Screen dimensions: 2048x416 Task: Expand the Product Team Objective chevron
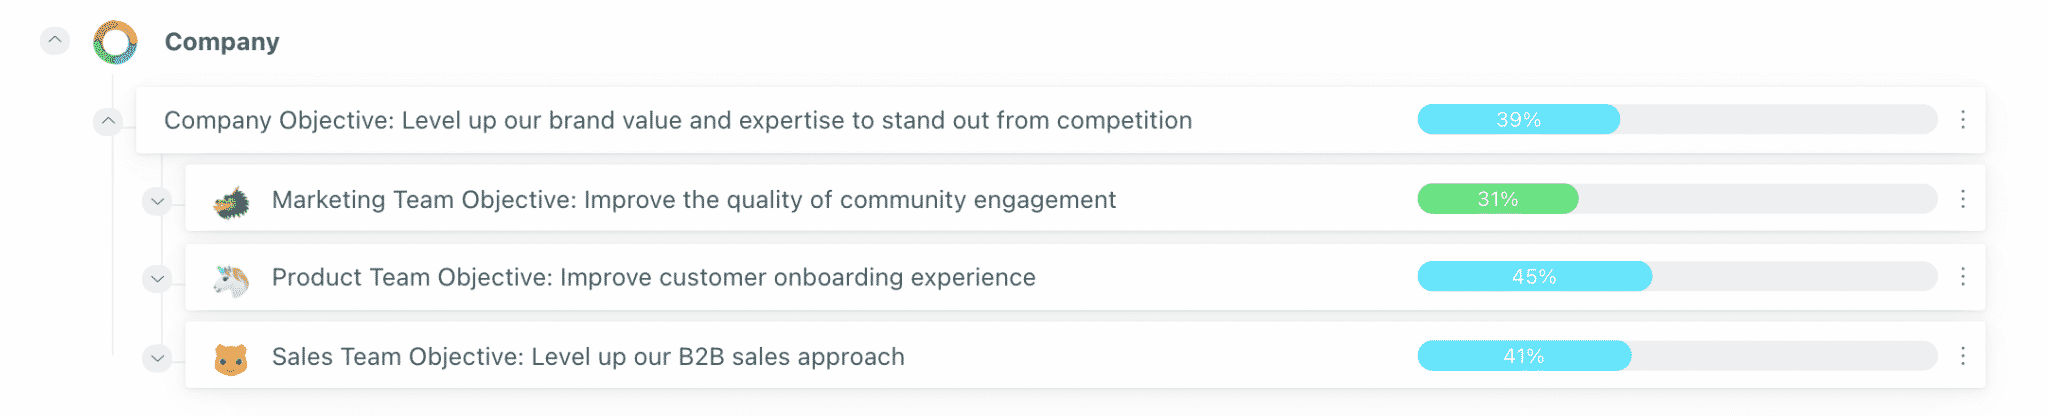[x=157, y=279]
